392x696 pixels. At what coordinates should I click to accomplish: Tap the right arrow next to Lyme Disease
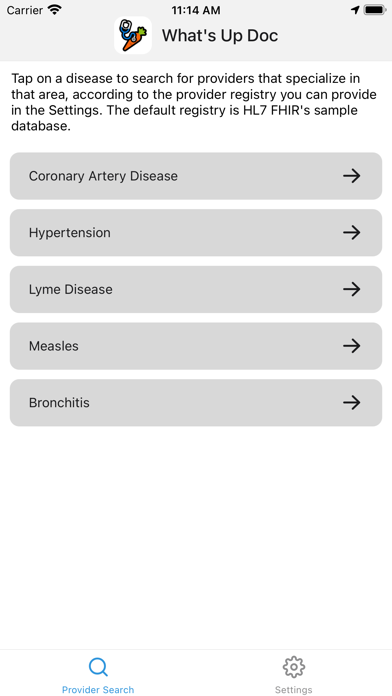(x=352, y=289)
